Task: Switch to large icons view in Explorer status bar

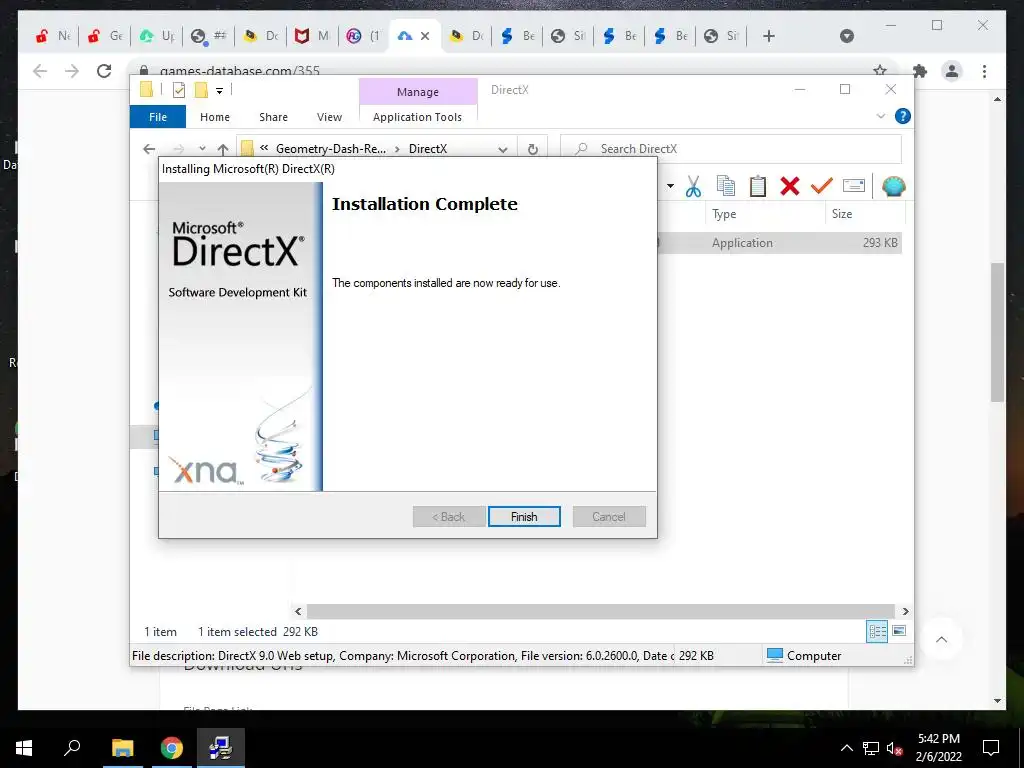Action: tap(899, 631)
